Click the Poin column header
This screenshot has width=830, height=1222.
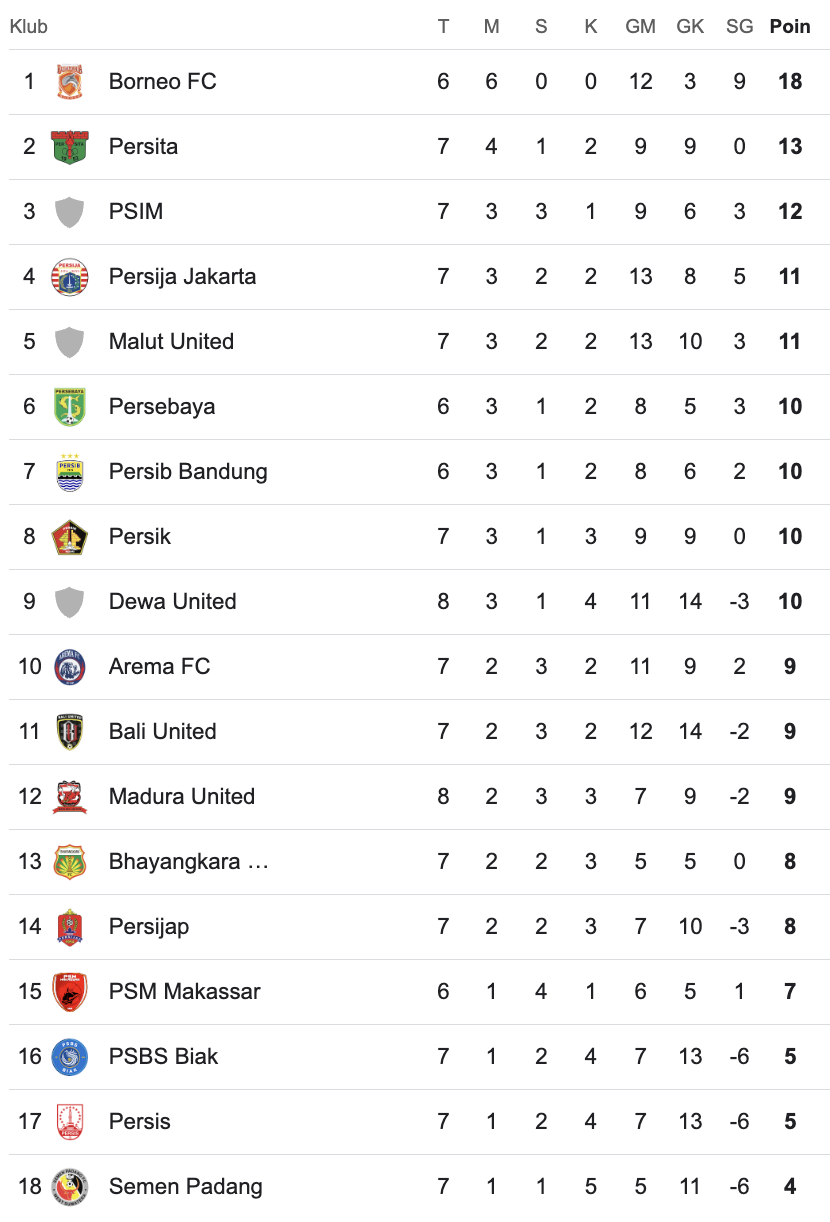[x=789, y=27]
